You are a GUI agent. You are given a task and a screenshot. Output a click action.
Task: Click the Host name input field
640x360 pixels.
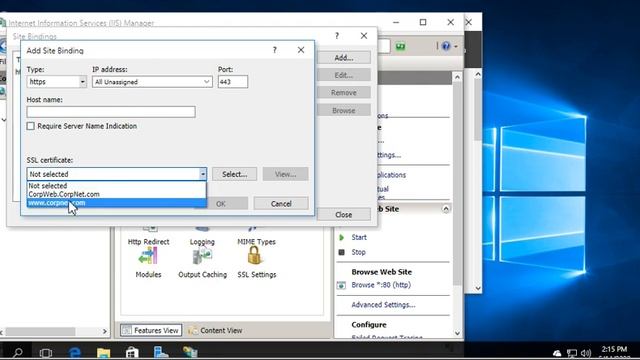pos(111,112)
